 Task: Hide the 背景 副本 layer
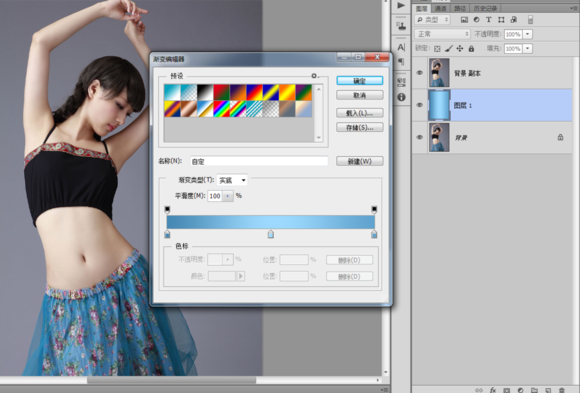[x=419, y=73]
